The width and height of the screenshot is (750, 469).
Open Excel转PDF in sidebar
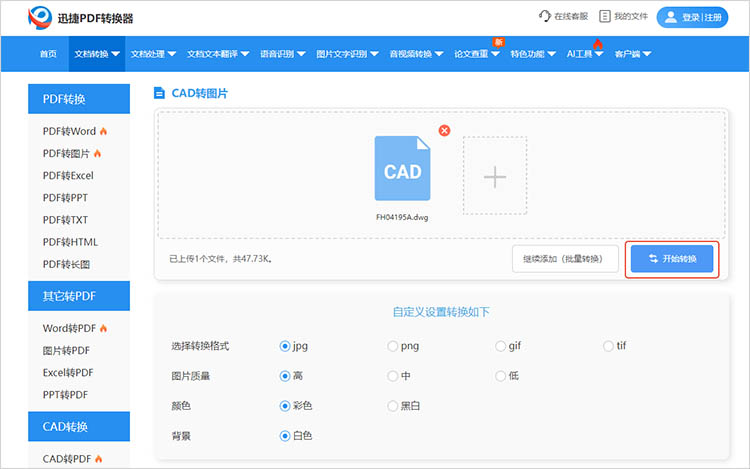68,372
